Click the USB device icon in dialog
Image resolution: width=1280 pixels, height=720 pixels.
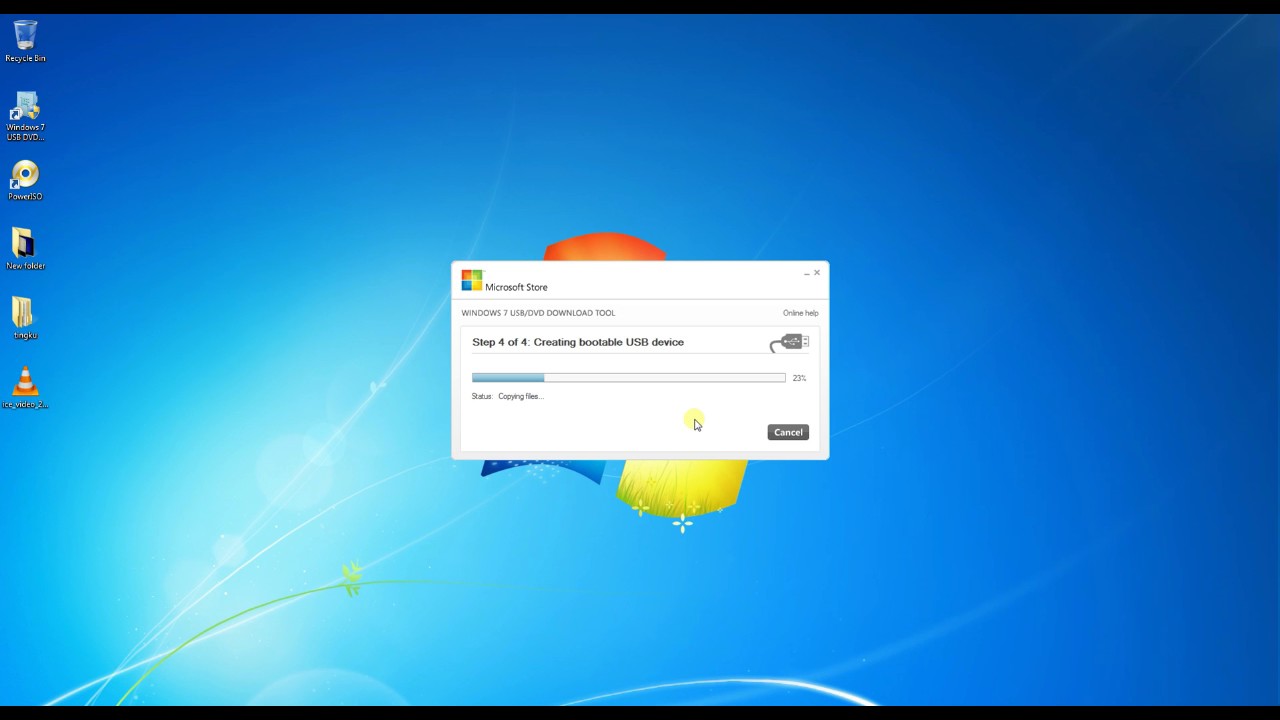click(789, 343)
